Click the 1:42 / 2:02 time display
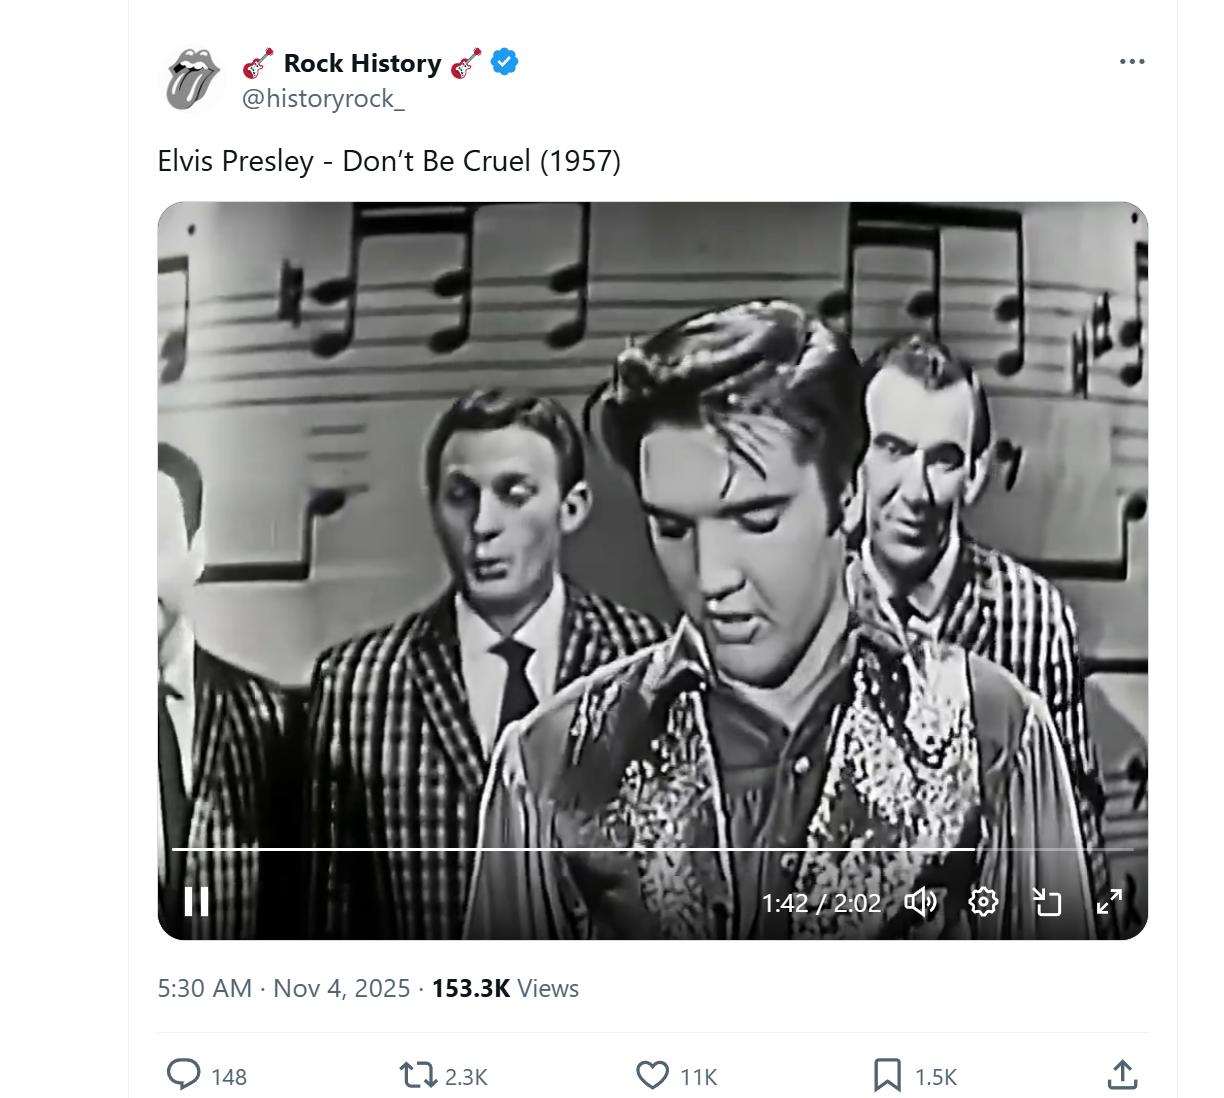This screenshot has width=1224, height=1098. [x=821, y=903]
